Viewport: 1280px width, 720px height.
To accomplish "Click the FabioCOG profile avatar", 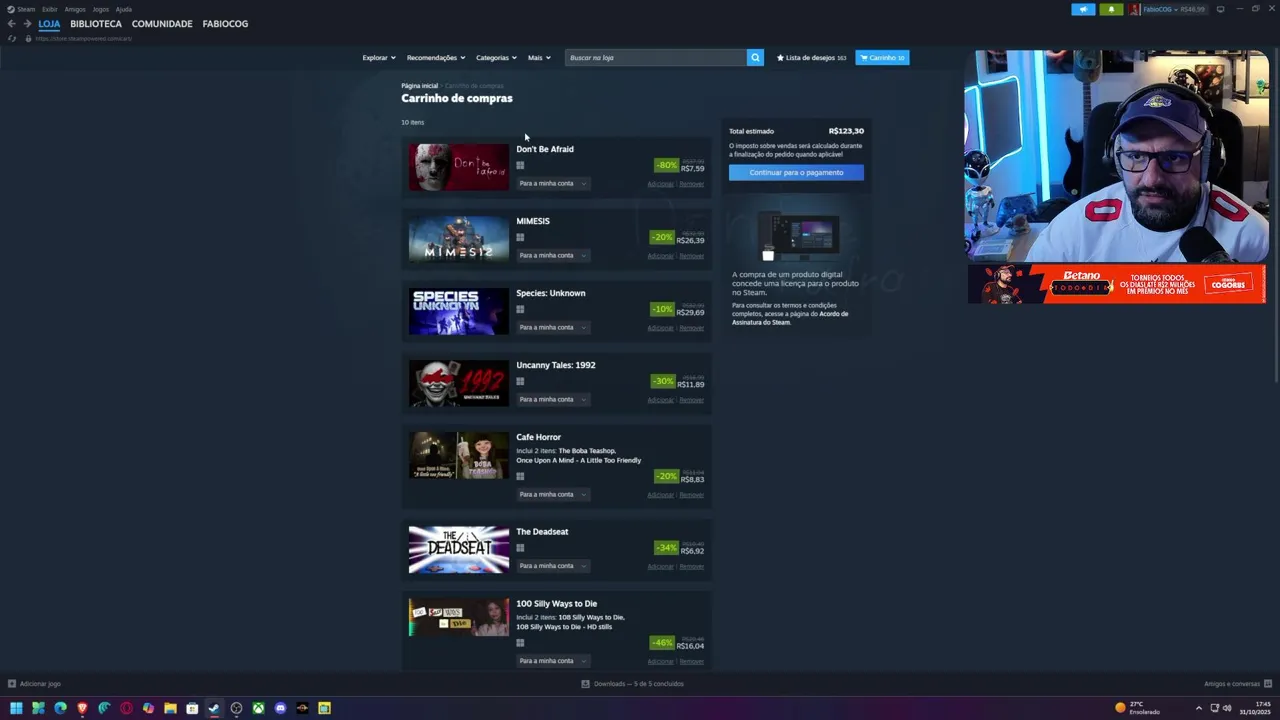I will [1135, 9].
